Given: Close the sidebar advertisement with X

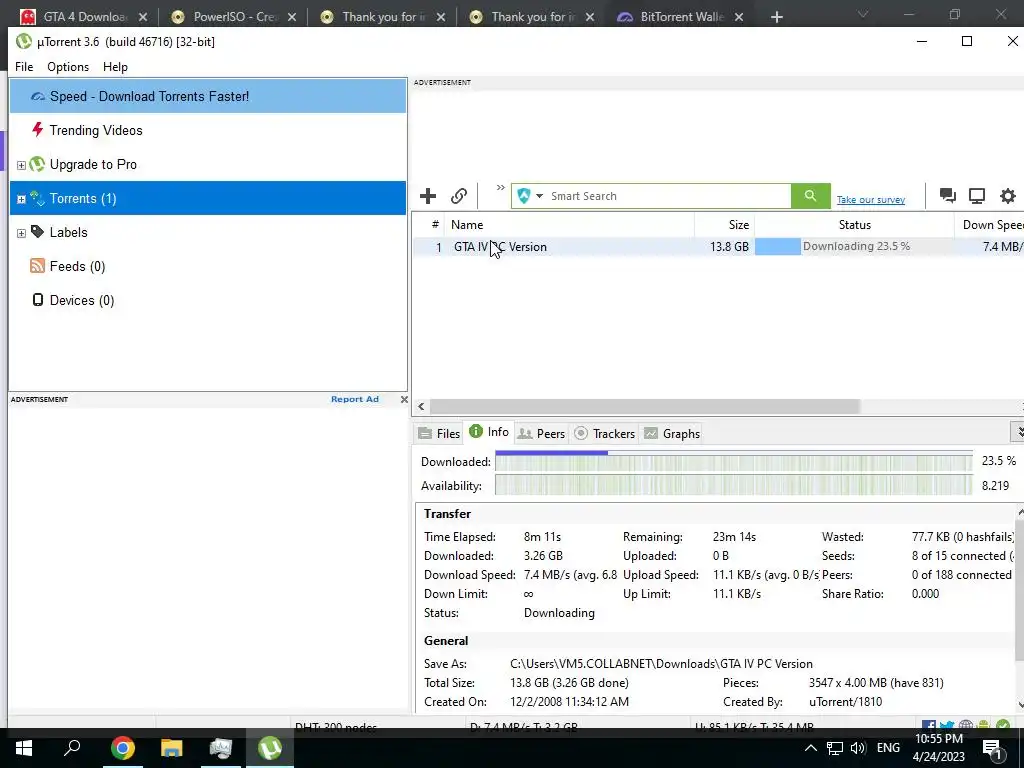Looking at the screenshot, I should 404,399.
